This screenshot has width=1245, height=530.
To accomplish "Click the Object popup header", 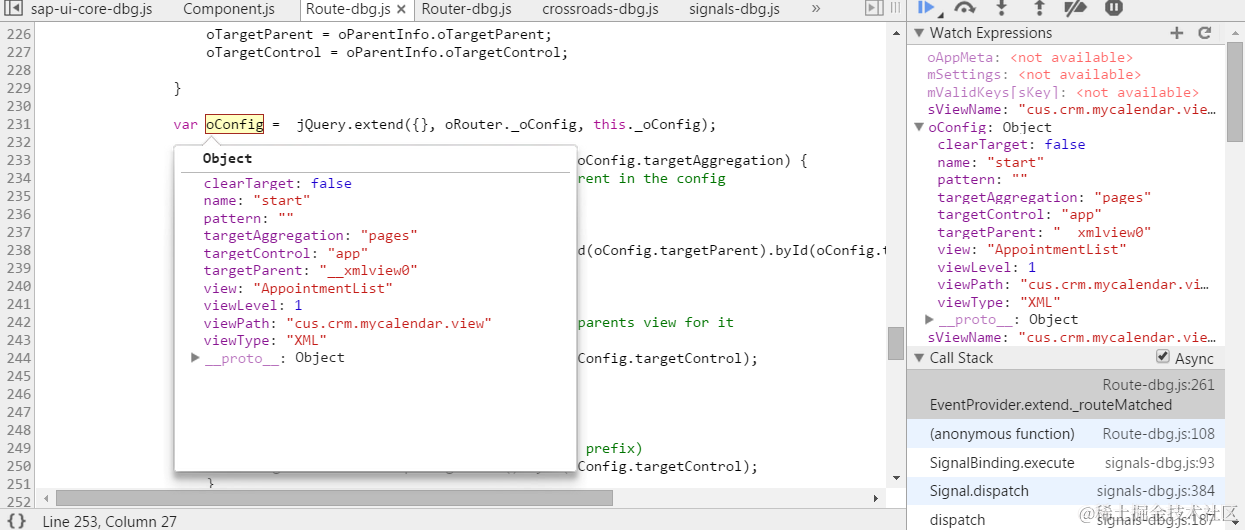I will (227, 158).
